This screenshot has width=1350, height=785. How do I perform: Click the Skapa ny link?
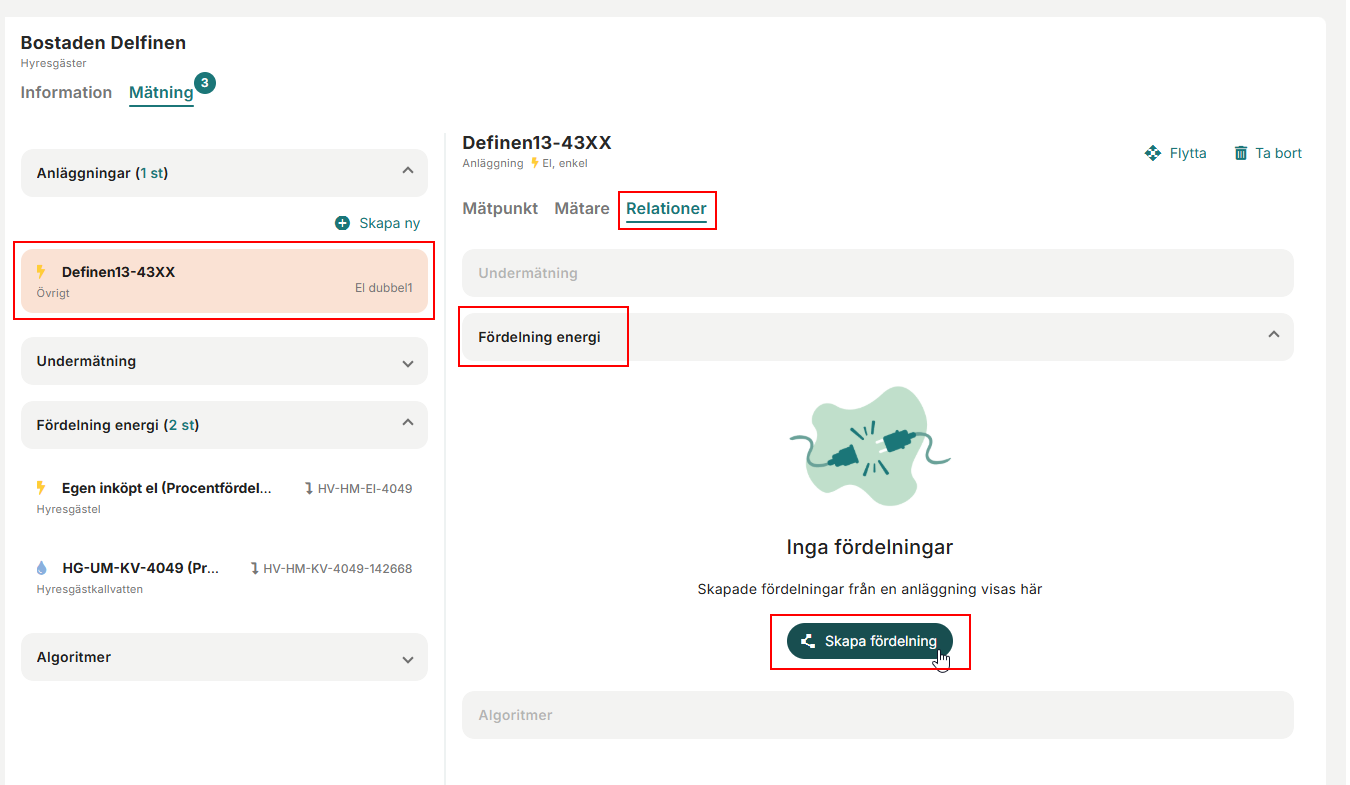[x=389, y=223]
